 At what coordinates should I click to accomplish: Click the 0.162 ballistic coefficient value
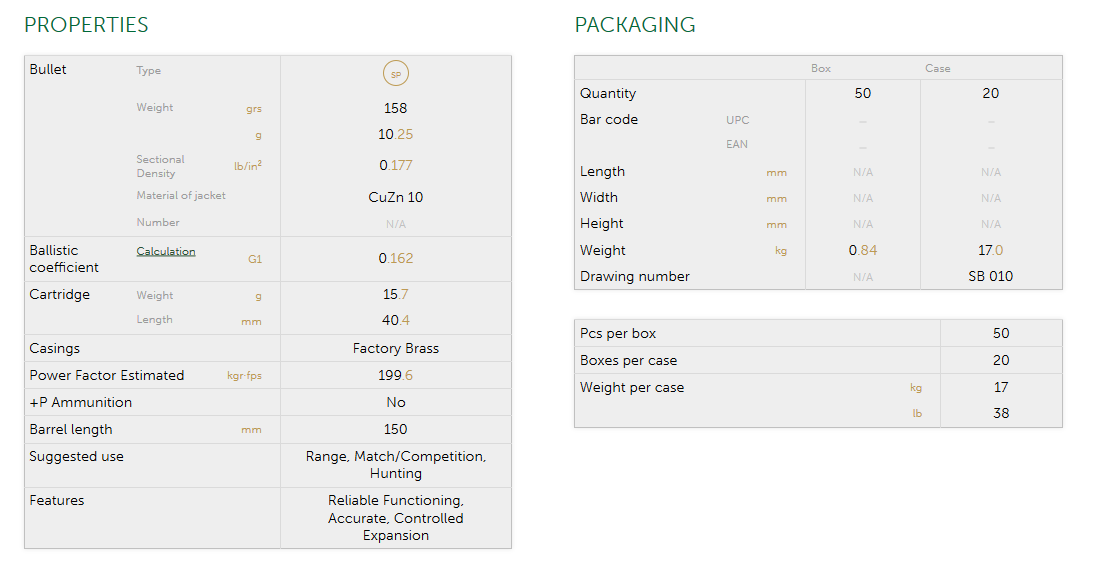click(x=396, y=258)
